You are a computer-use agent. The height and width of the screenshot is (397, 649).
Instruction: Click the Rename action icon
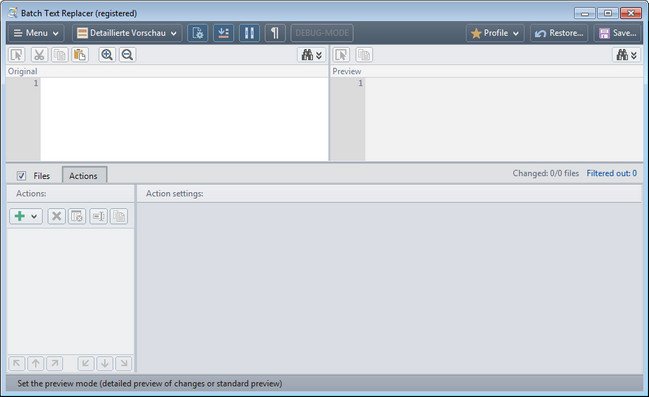(99, 216)
